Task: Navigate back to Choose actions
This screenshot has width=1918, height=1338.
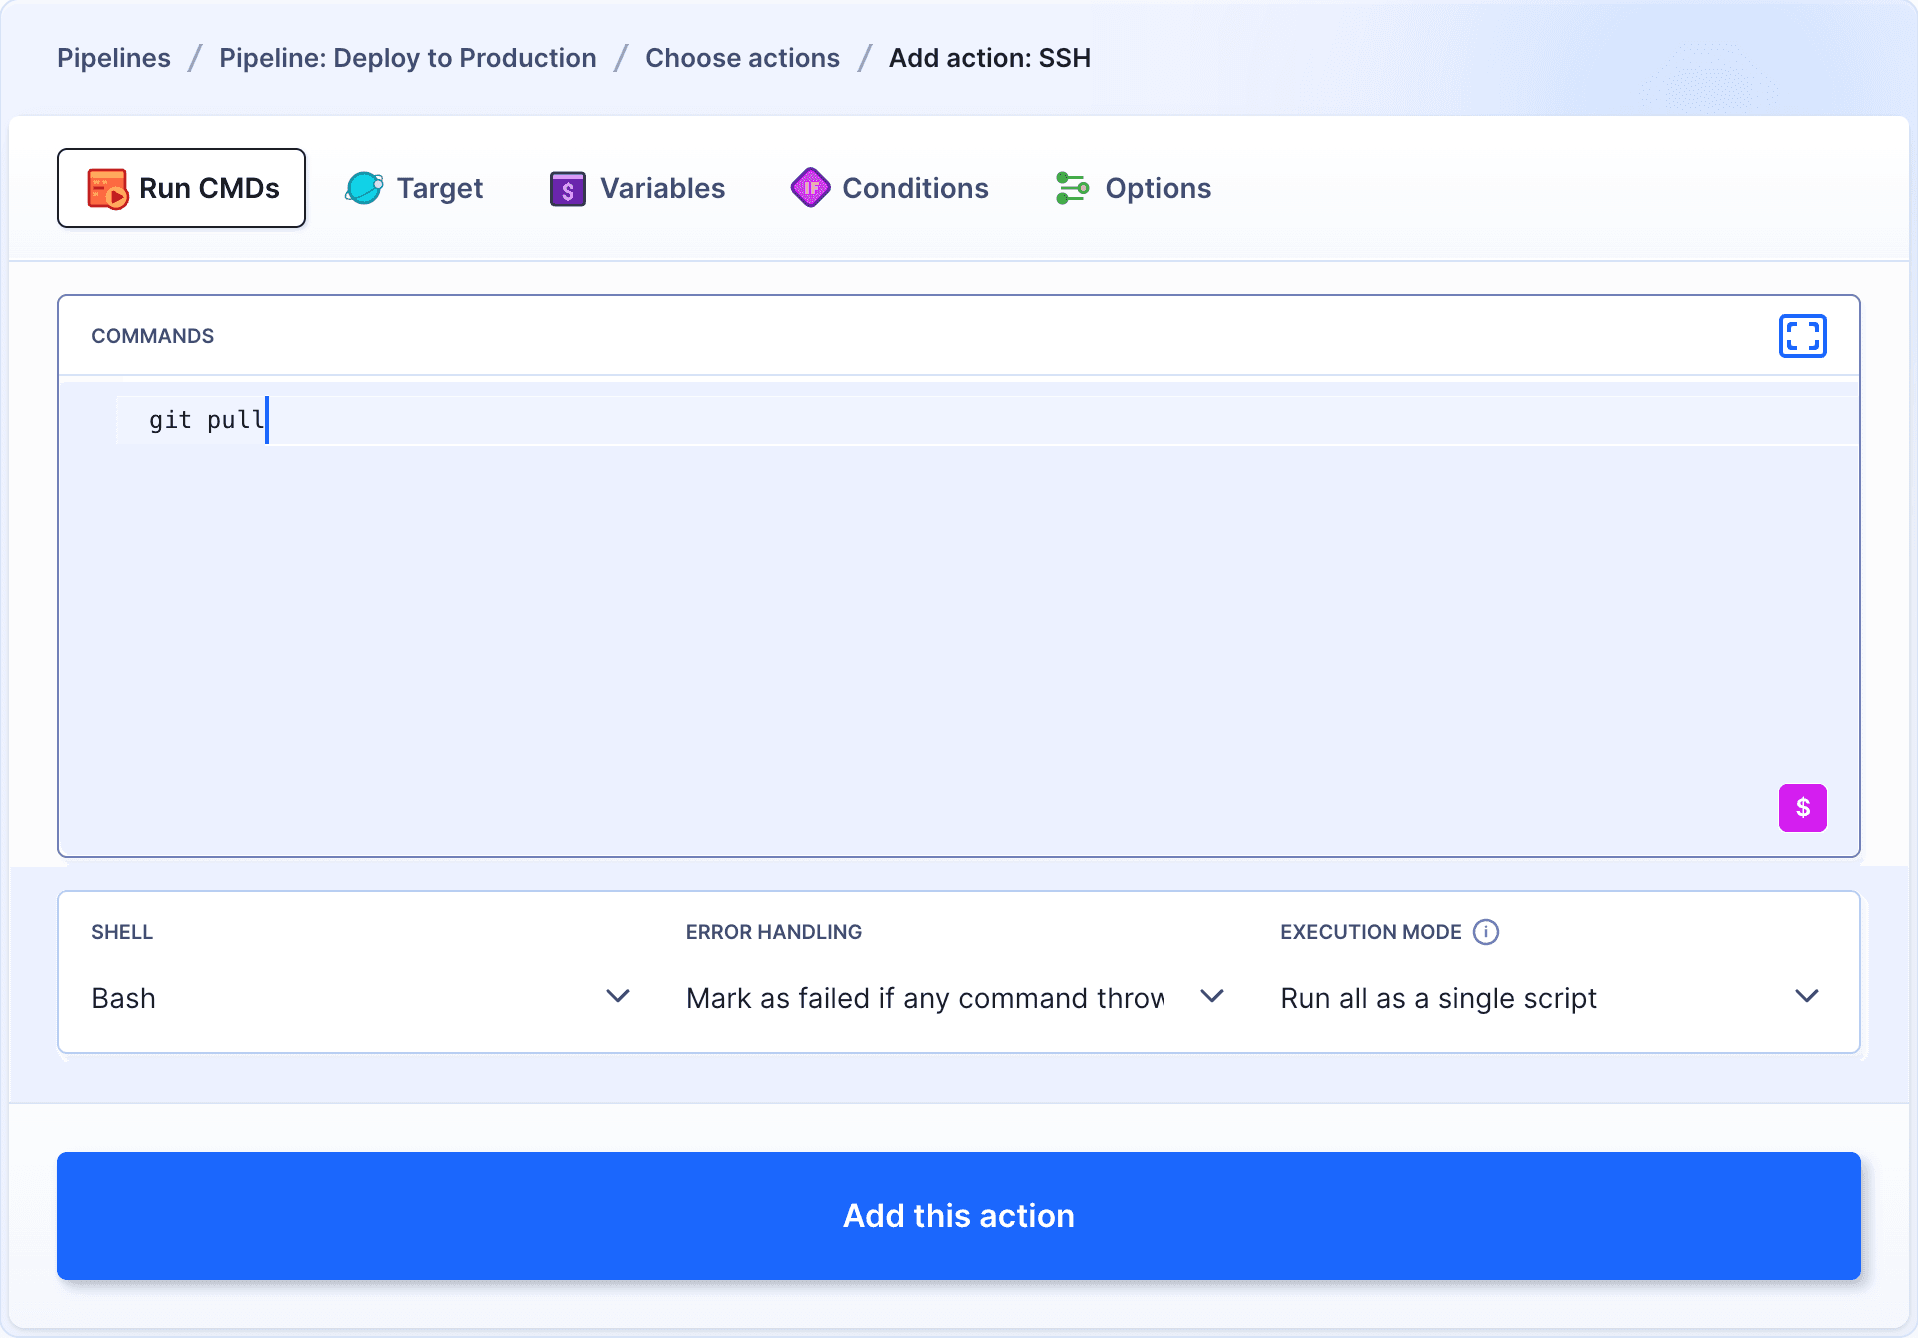Action: 742,58
